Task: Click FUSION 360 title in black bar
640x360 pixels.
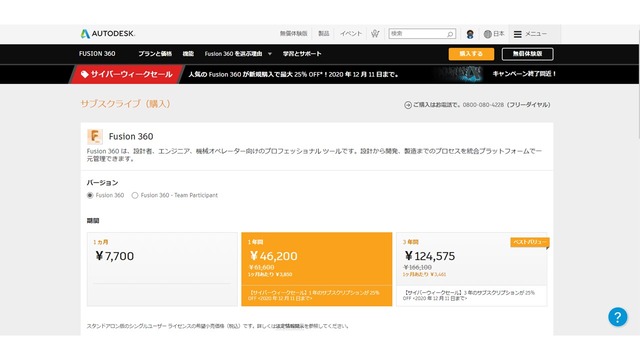Action: click(x=97, y=54)
